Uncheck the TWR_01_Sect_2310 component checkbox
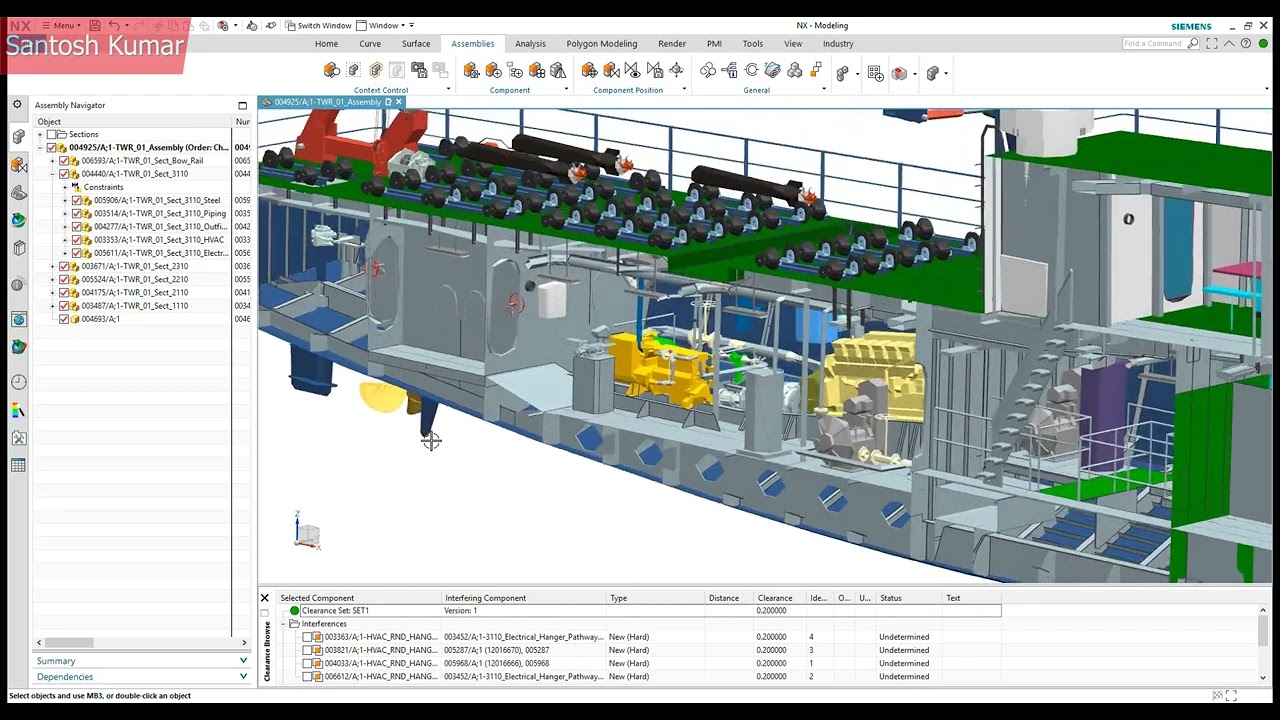This screenshot has width=1280, height=720. point(64,266)
